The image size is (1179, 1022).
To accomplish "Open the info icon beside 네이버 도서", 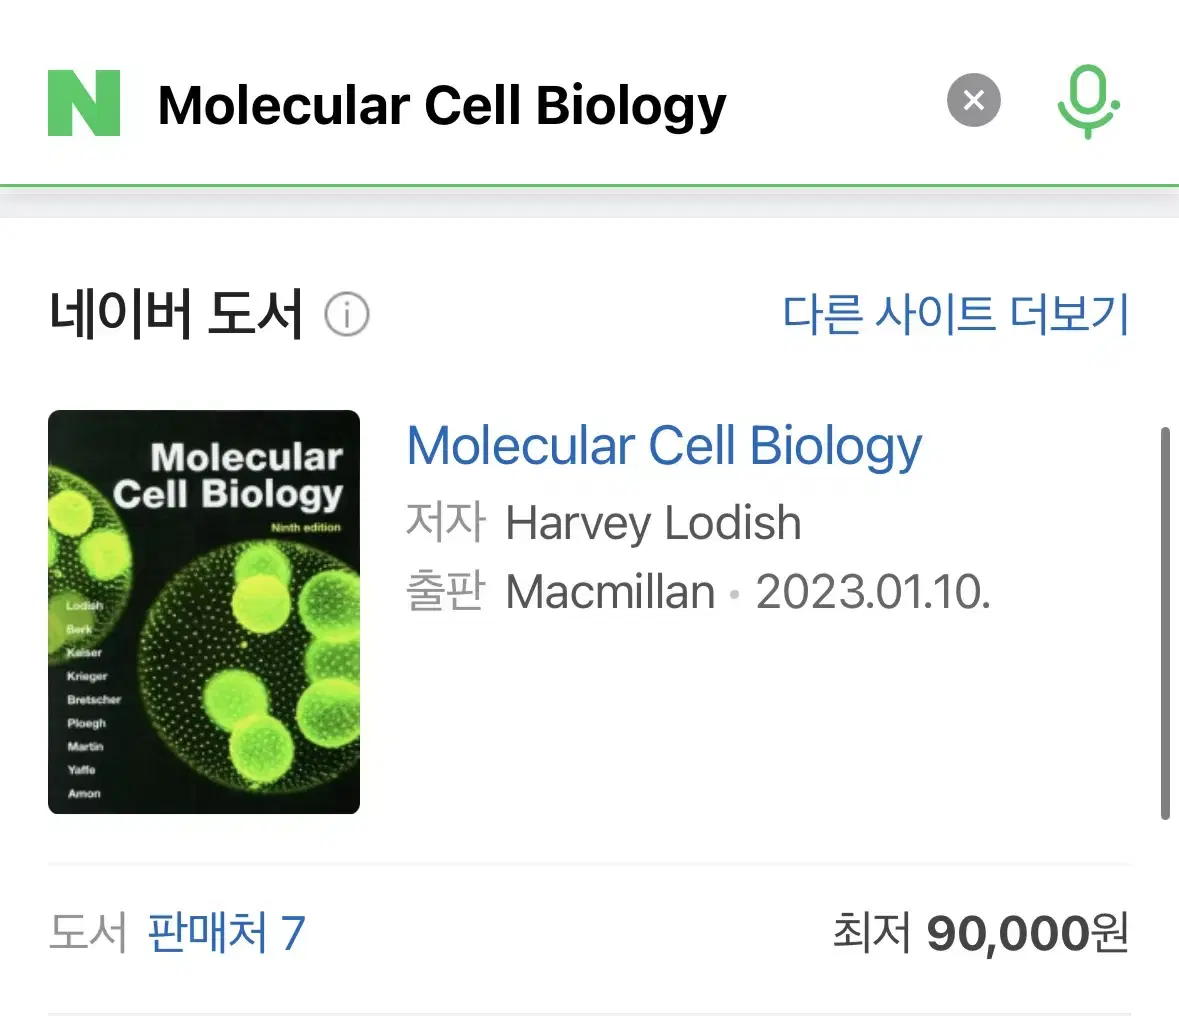I will tap(347, 314).
